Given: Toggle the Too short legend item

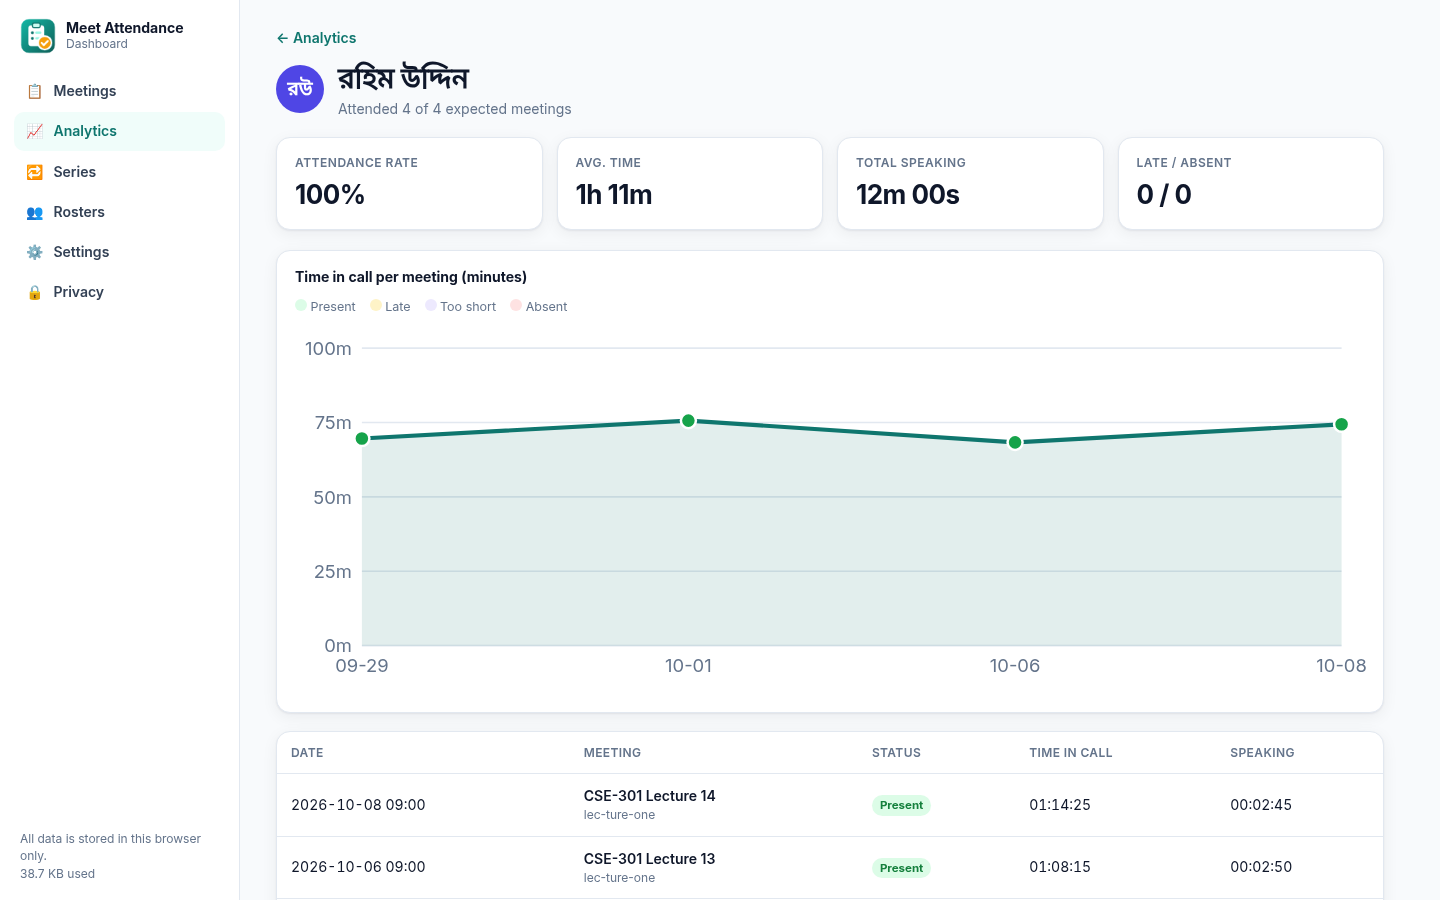Looking at the screenshot, I should (x=460, y=306).
